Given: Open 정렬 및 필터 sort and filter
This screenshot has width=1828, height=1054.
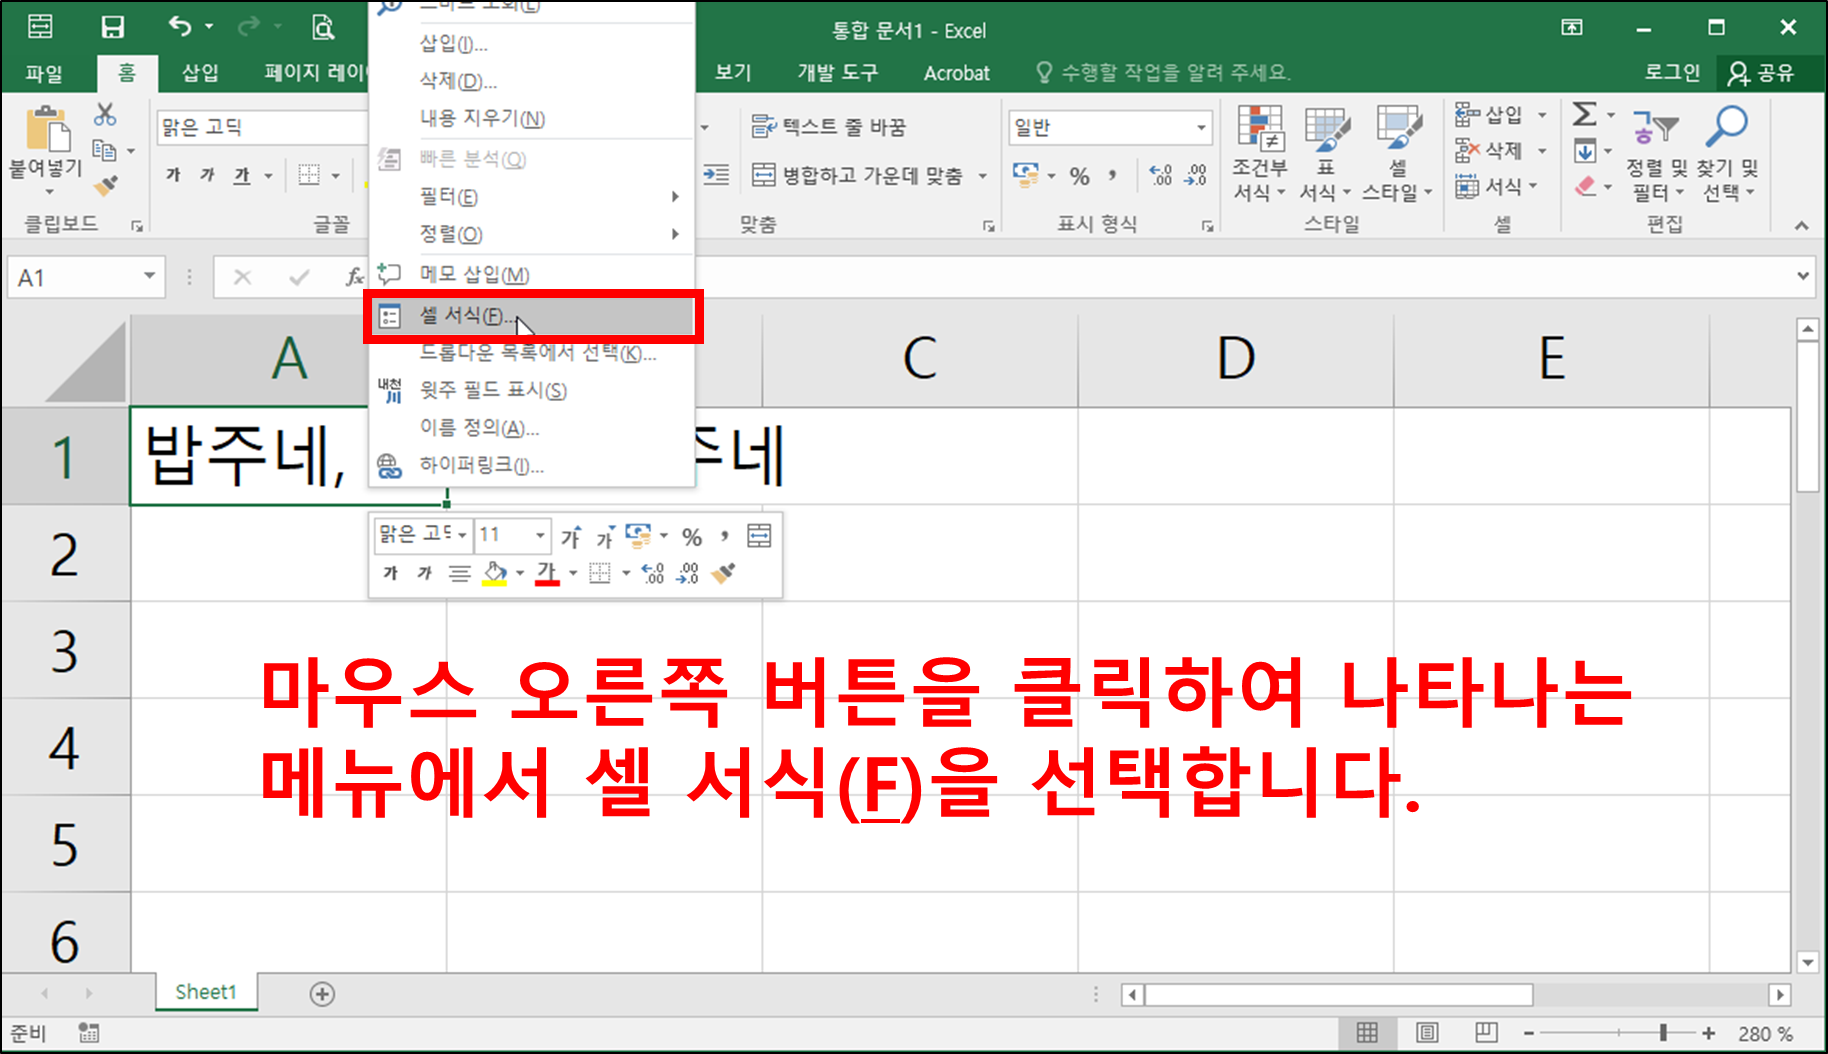Looking at the screenshot, I should (1657, 153).
